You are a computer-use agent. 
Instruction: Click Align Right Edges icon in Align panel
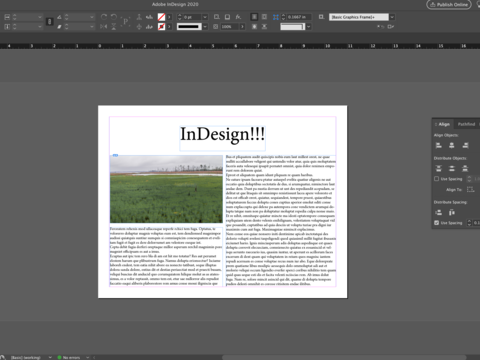point(465,145)
